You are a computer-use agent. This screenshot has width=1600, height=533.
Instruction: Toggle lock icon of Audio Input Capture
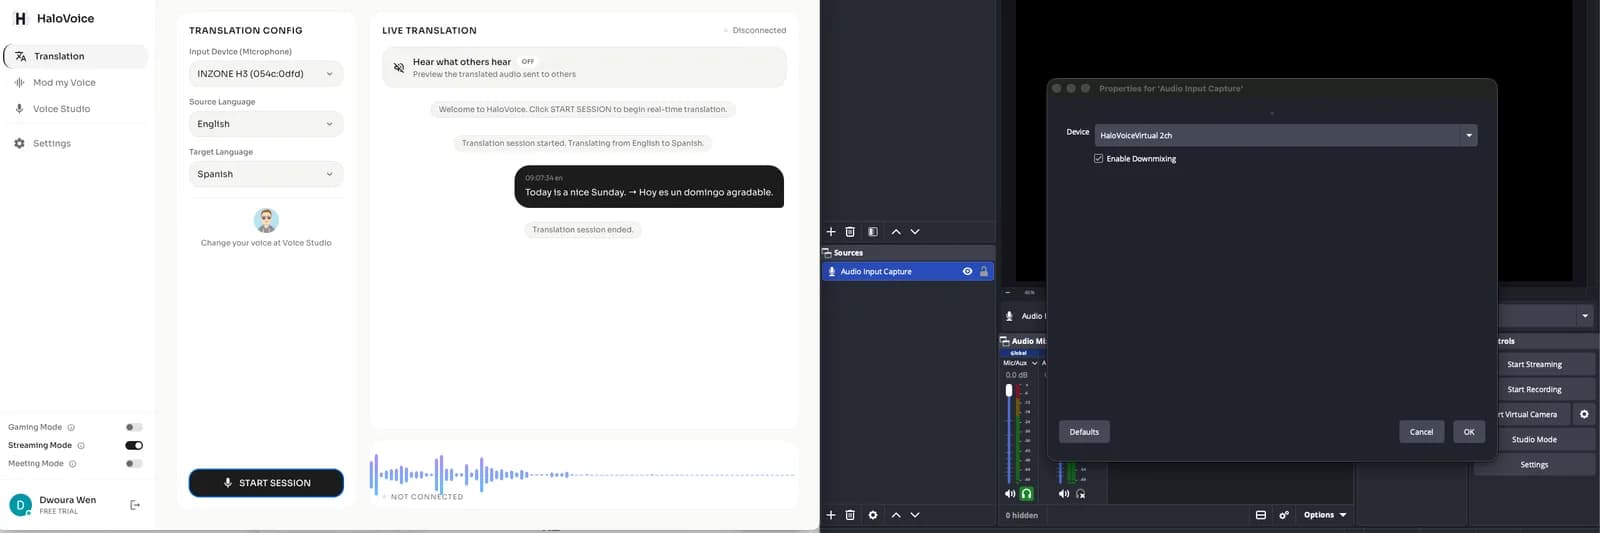[984, 271]
